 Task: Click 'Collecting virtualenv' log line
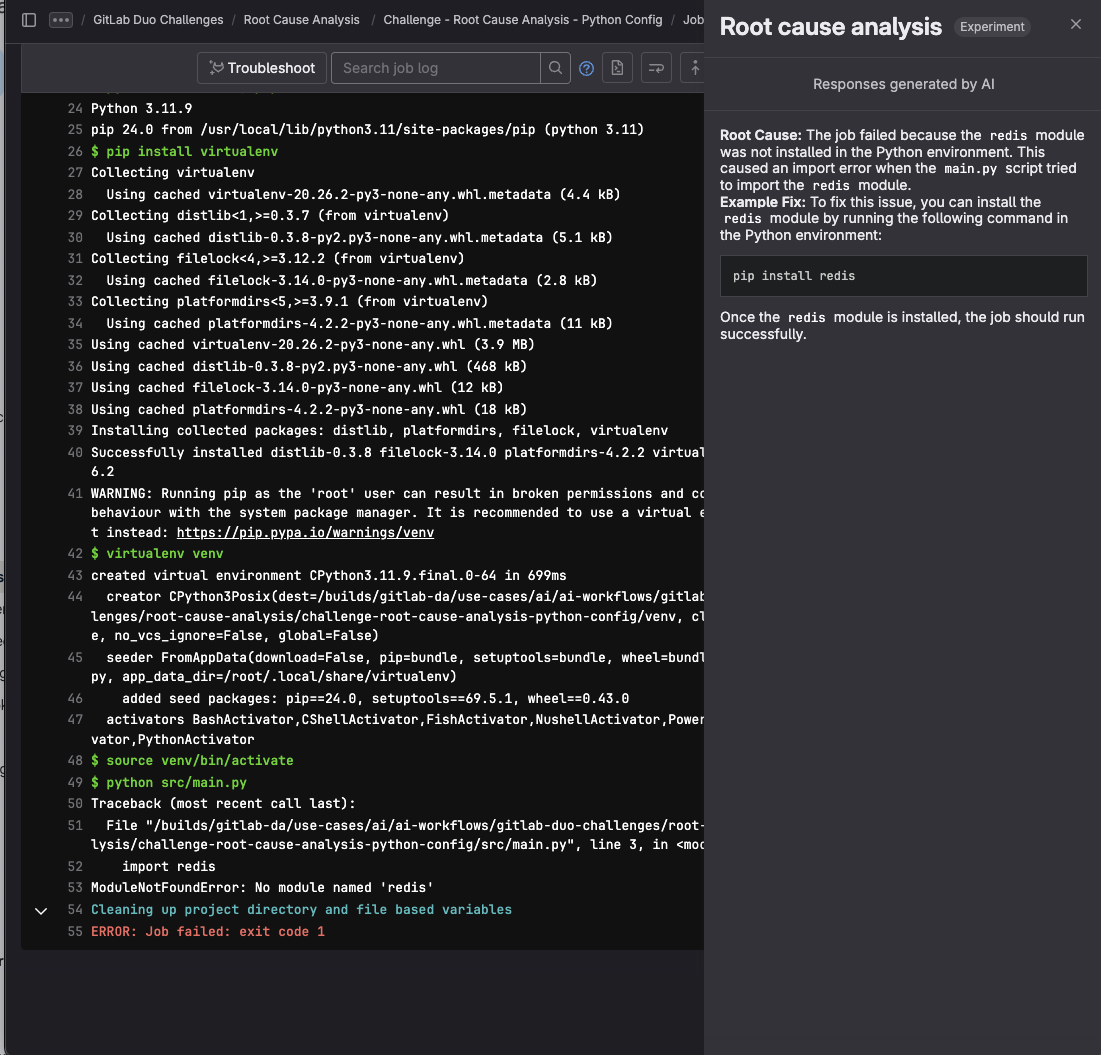click(173, 173)
